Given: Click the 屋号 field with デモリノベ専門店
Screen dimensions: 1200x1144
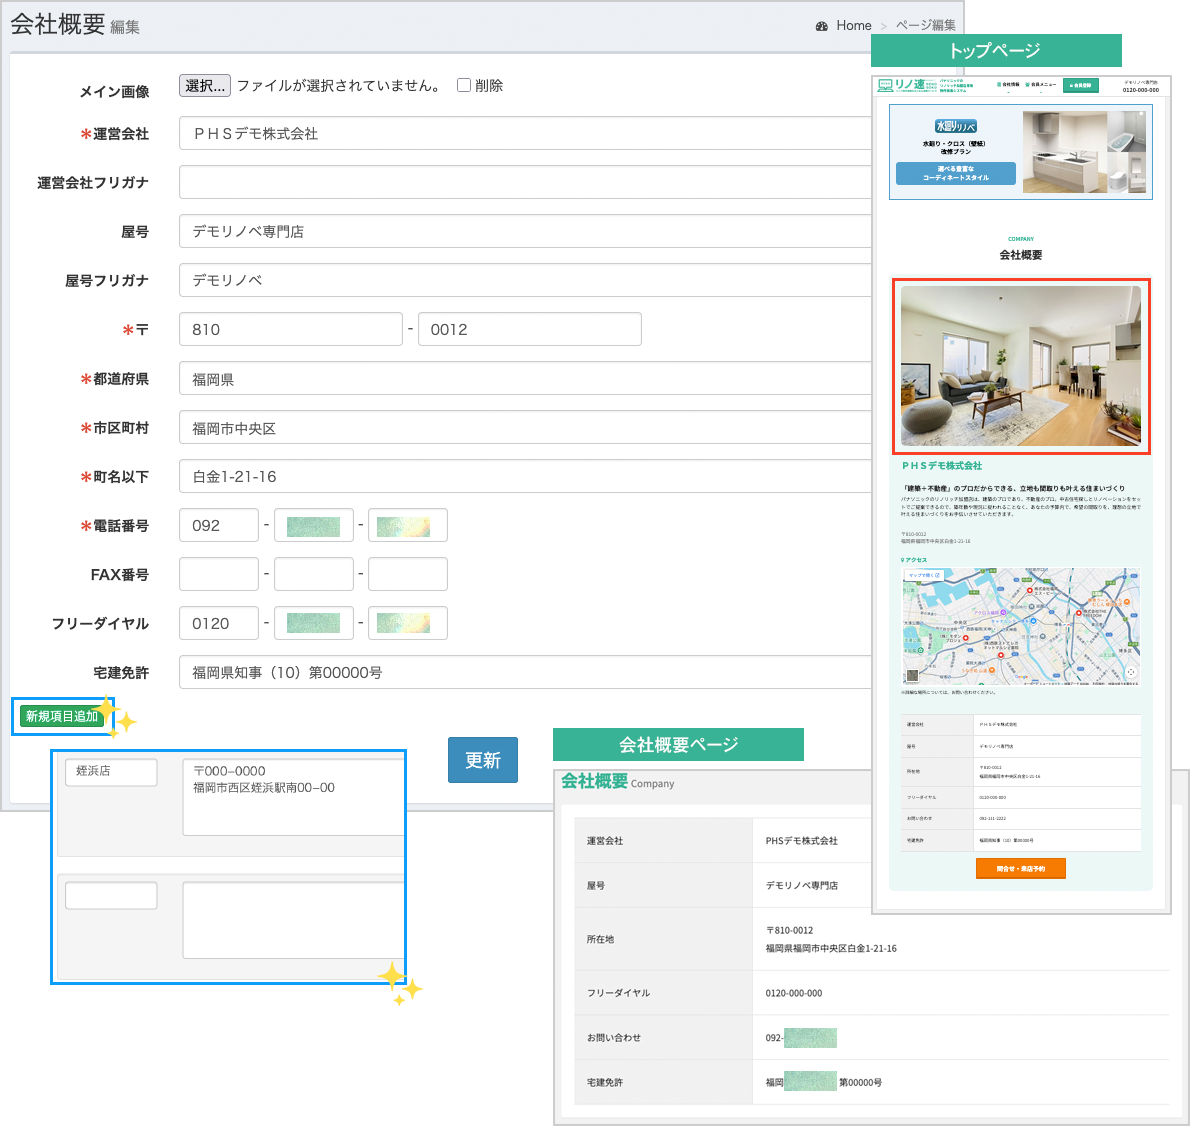Looking at the screenshot, I should tap(525, 232).
